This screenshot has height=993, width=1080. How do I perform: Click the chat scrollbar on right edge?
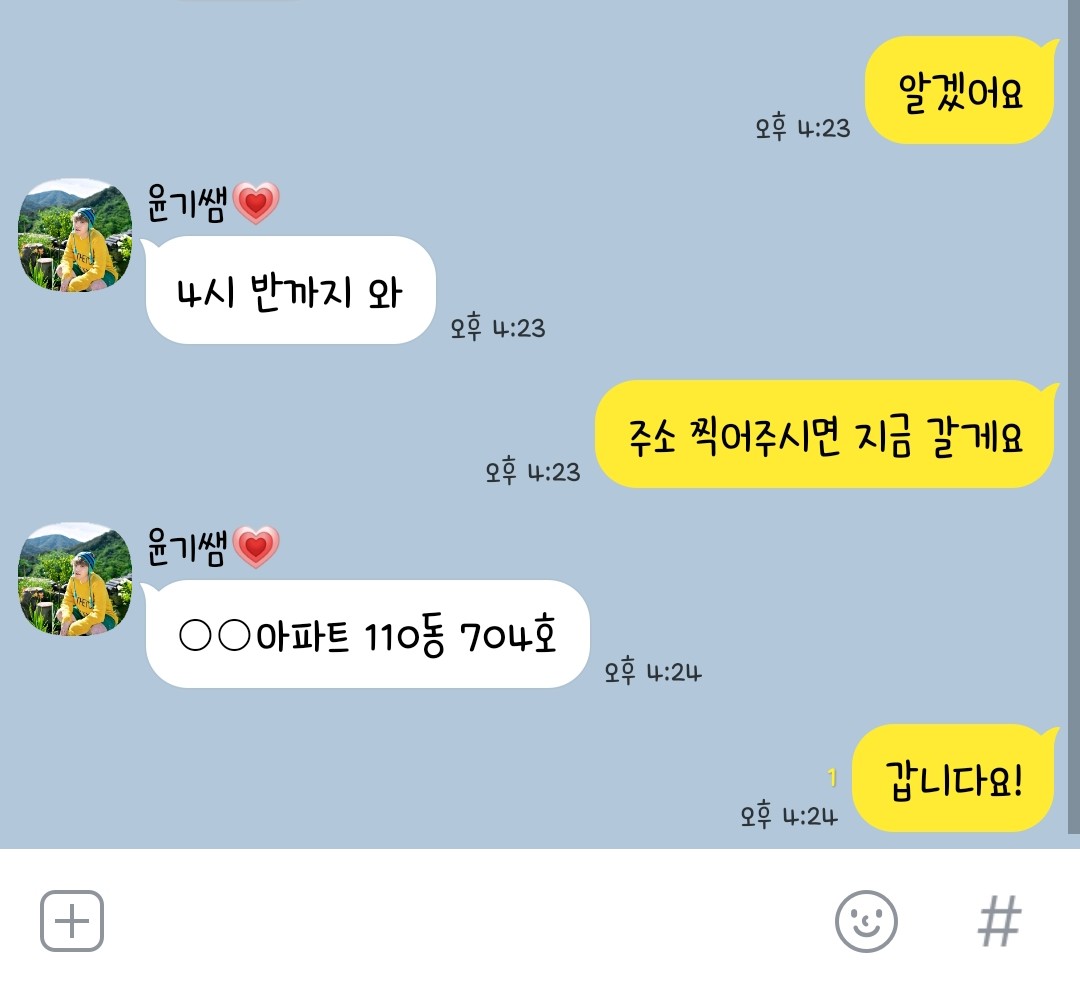coord(1073,417)
